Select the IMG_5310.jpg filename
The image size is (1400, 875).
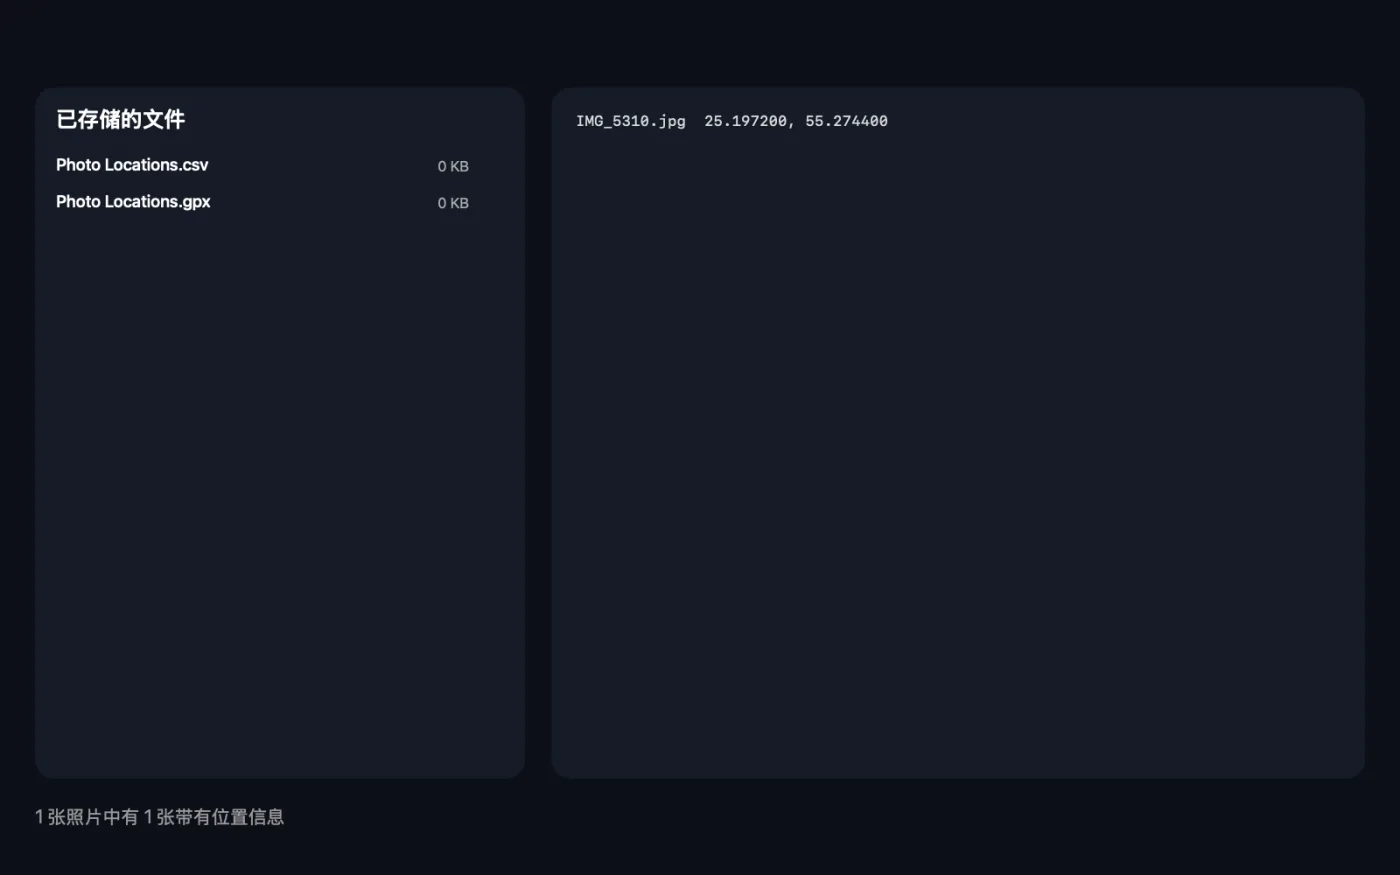coord(631,121)
